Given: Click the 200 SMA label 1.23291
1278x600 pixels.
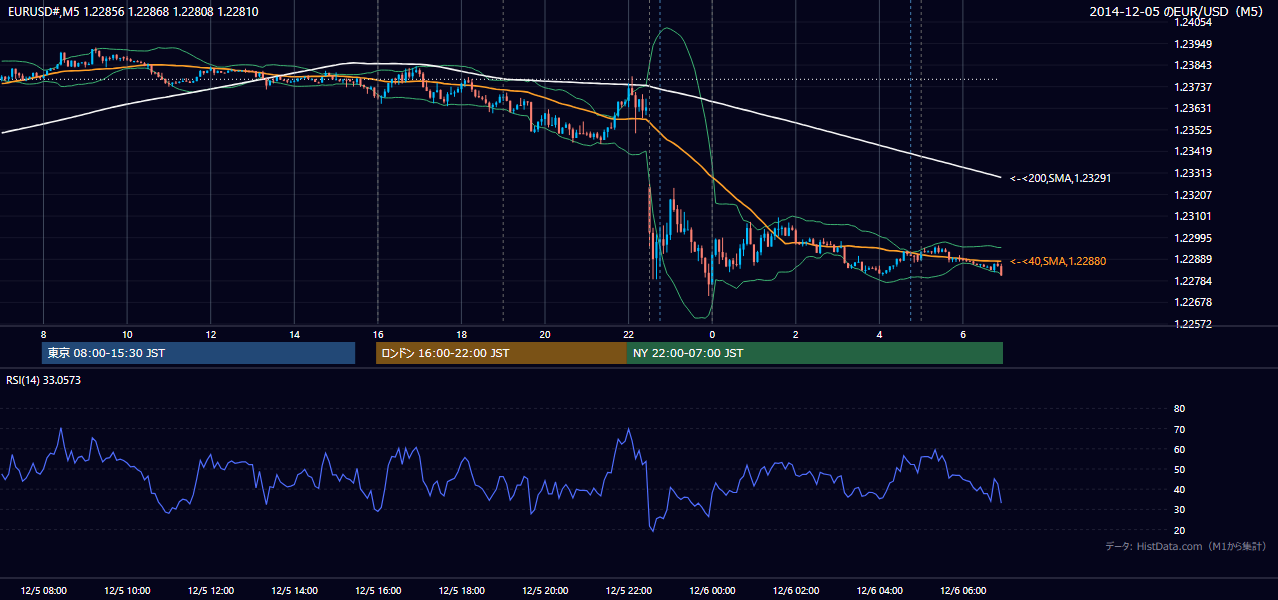Looking at the screenshot, I should click(1060, 178).
